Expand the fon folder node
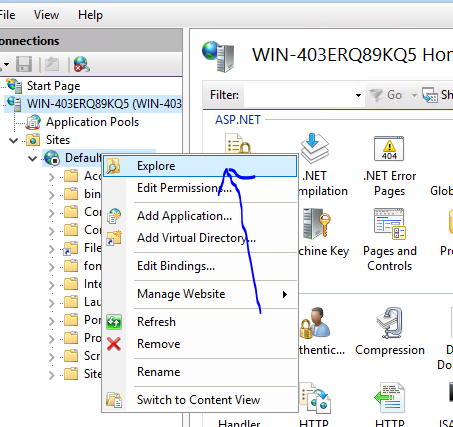This screenshot has height=427, width=453. [x=51, y=267]
